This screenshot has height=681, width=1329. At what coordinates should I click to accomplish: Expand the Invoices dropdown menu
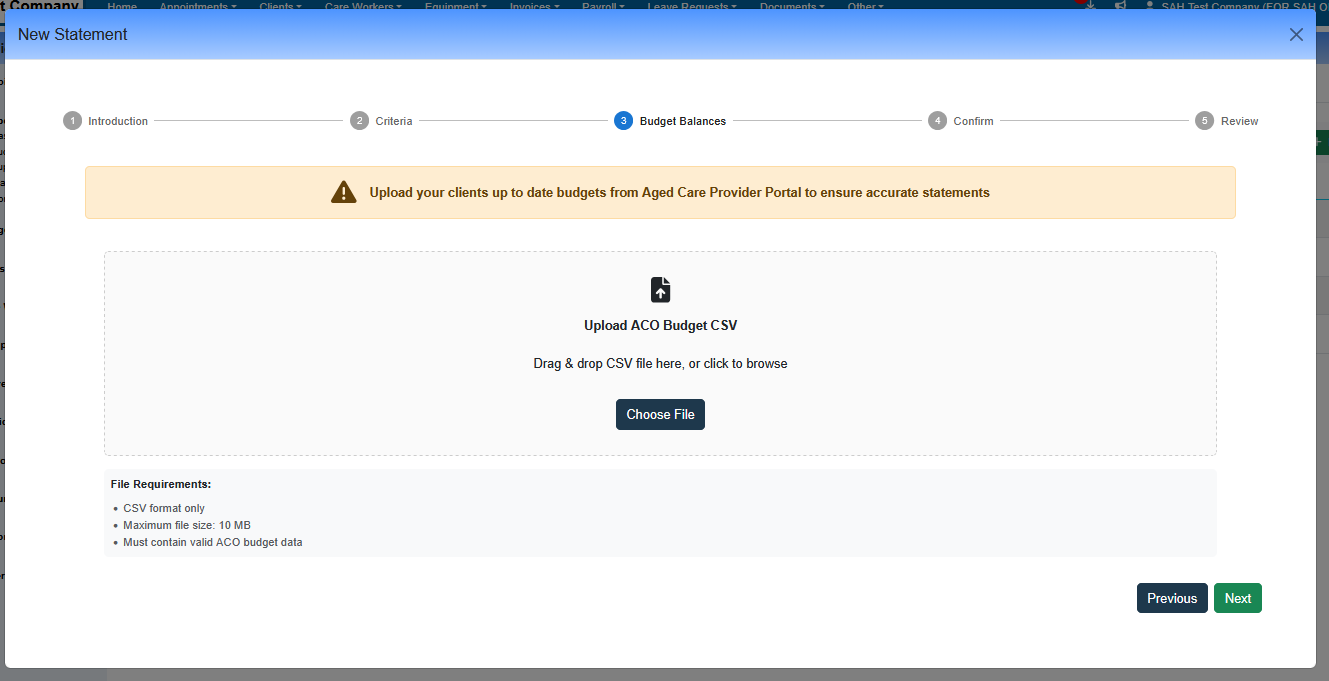[534, 6]
